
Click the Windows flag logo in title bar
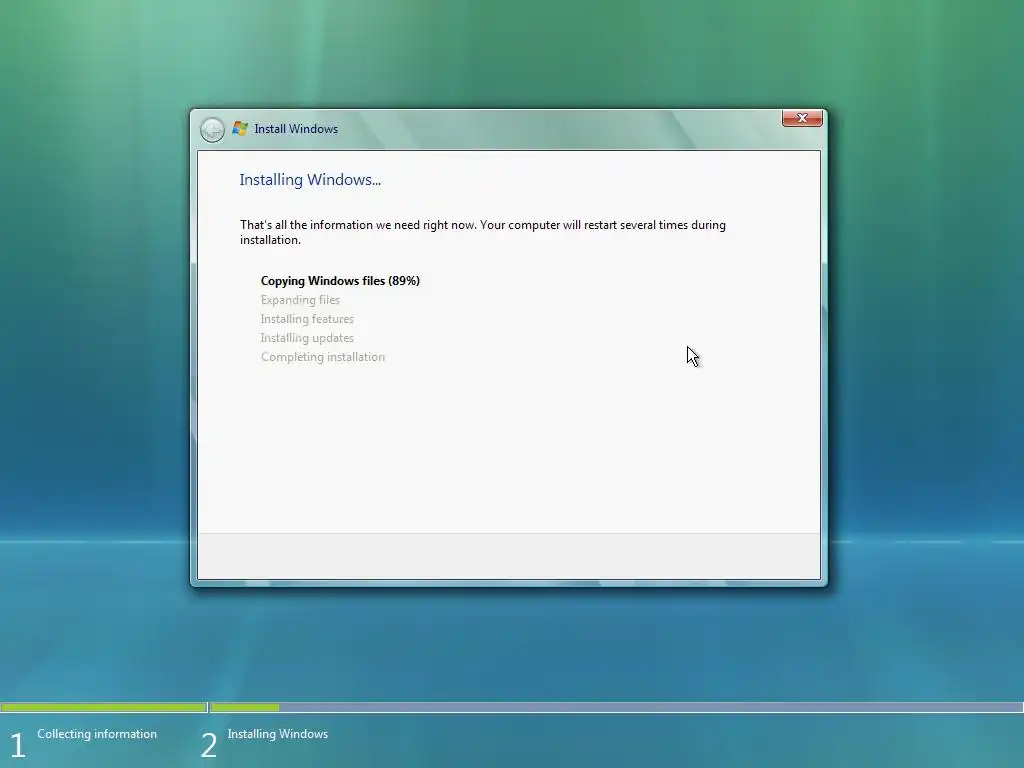(240, 129)
